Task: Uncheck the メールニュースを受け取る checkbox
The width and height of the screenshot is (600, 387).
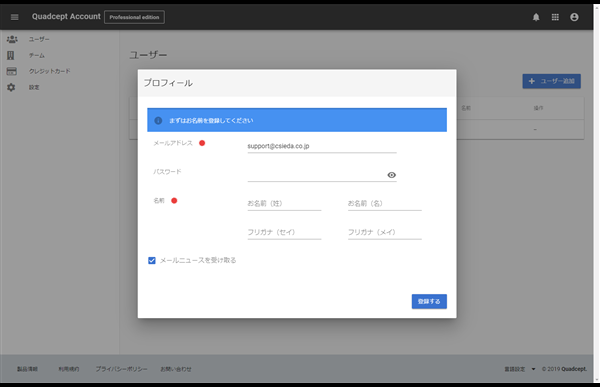Action: tap(152, 260)
